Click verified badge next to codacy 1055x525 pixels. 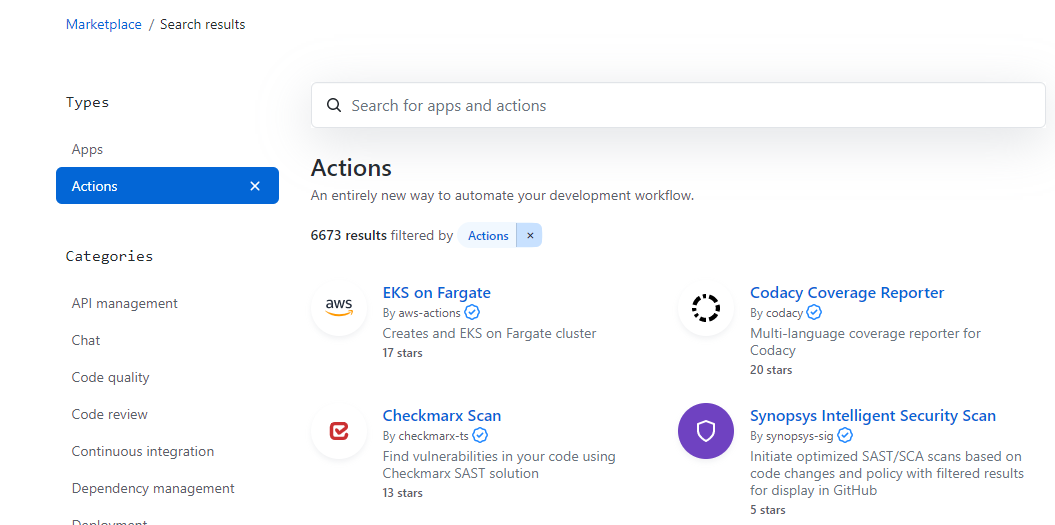pyautogui.click(x=814, y=313)
